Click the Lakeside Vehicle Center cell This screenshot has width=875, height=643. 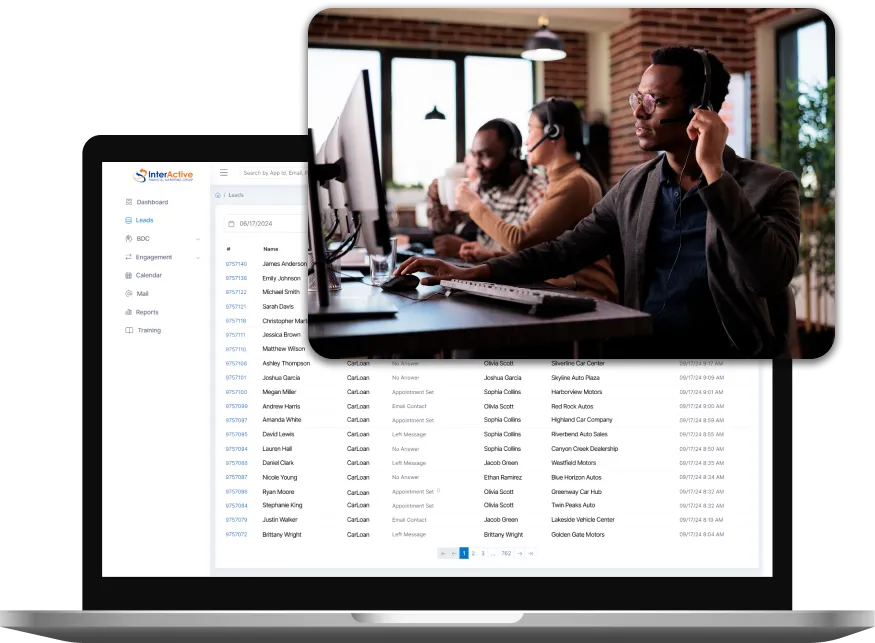(583, 520)
